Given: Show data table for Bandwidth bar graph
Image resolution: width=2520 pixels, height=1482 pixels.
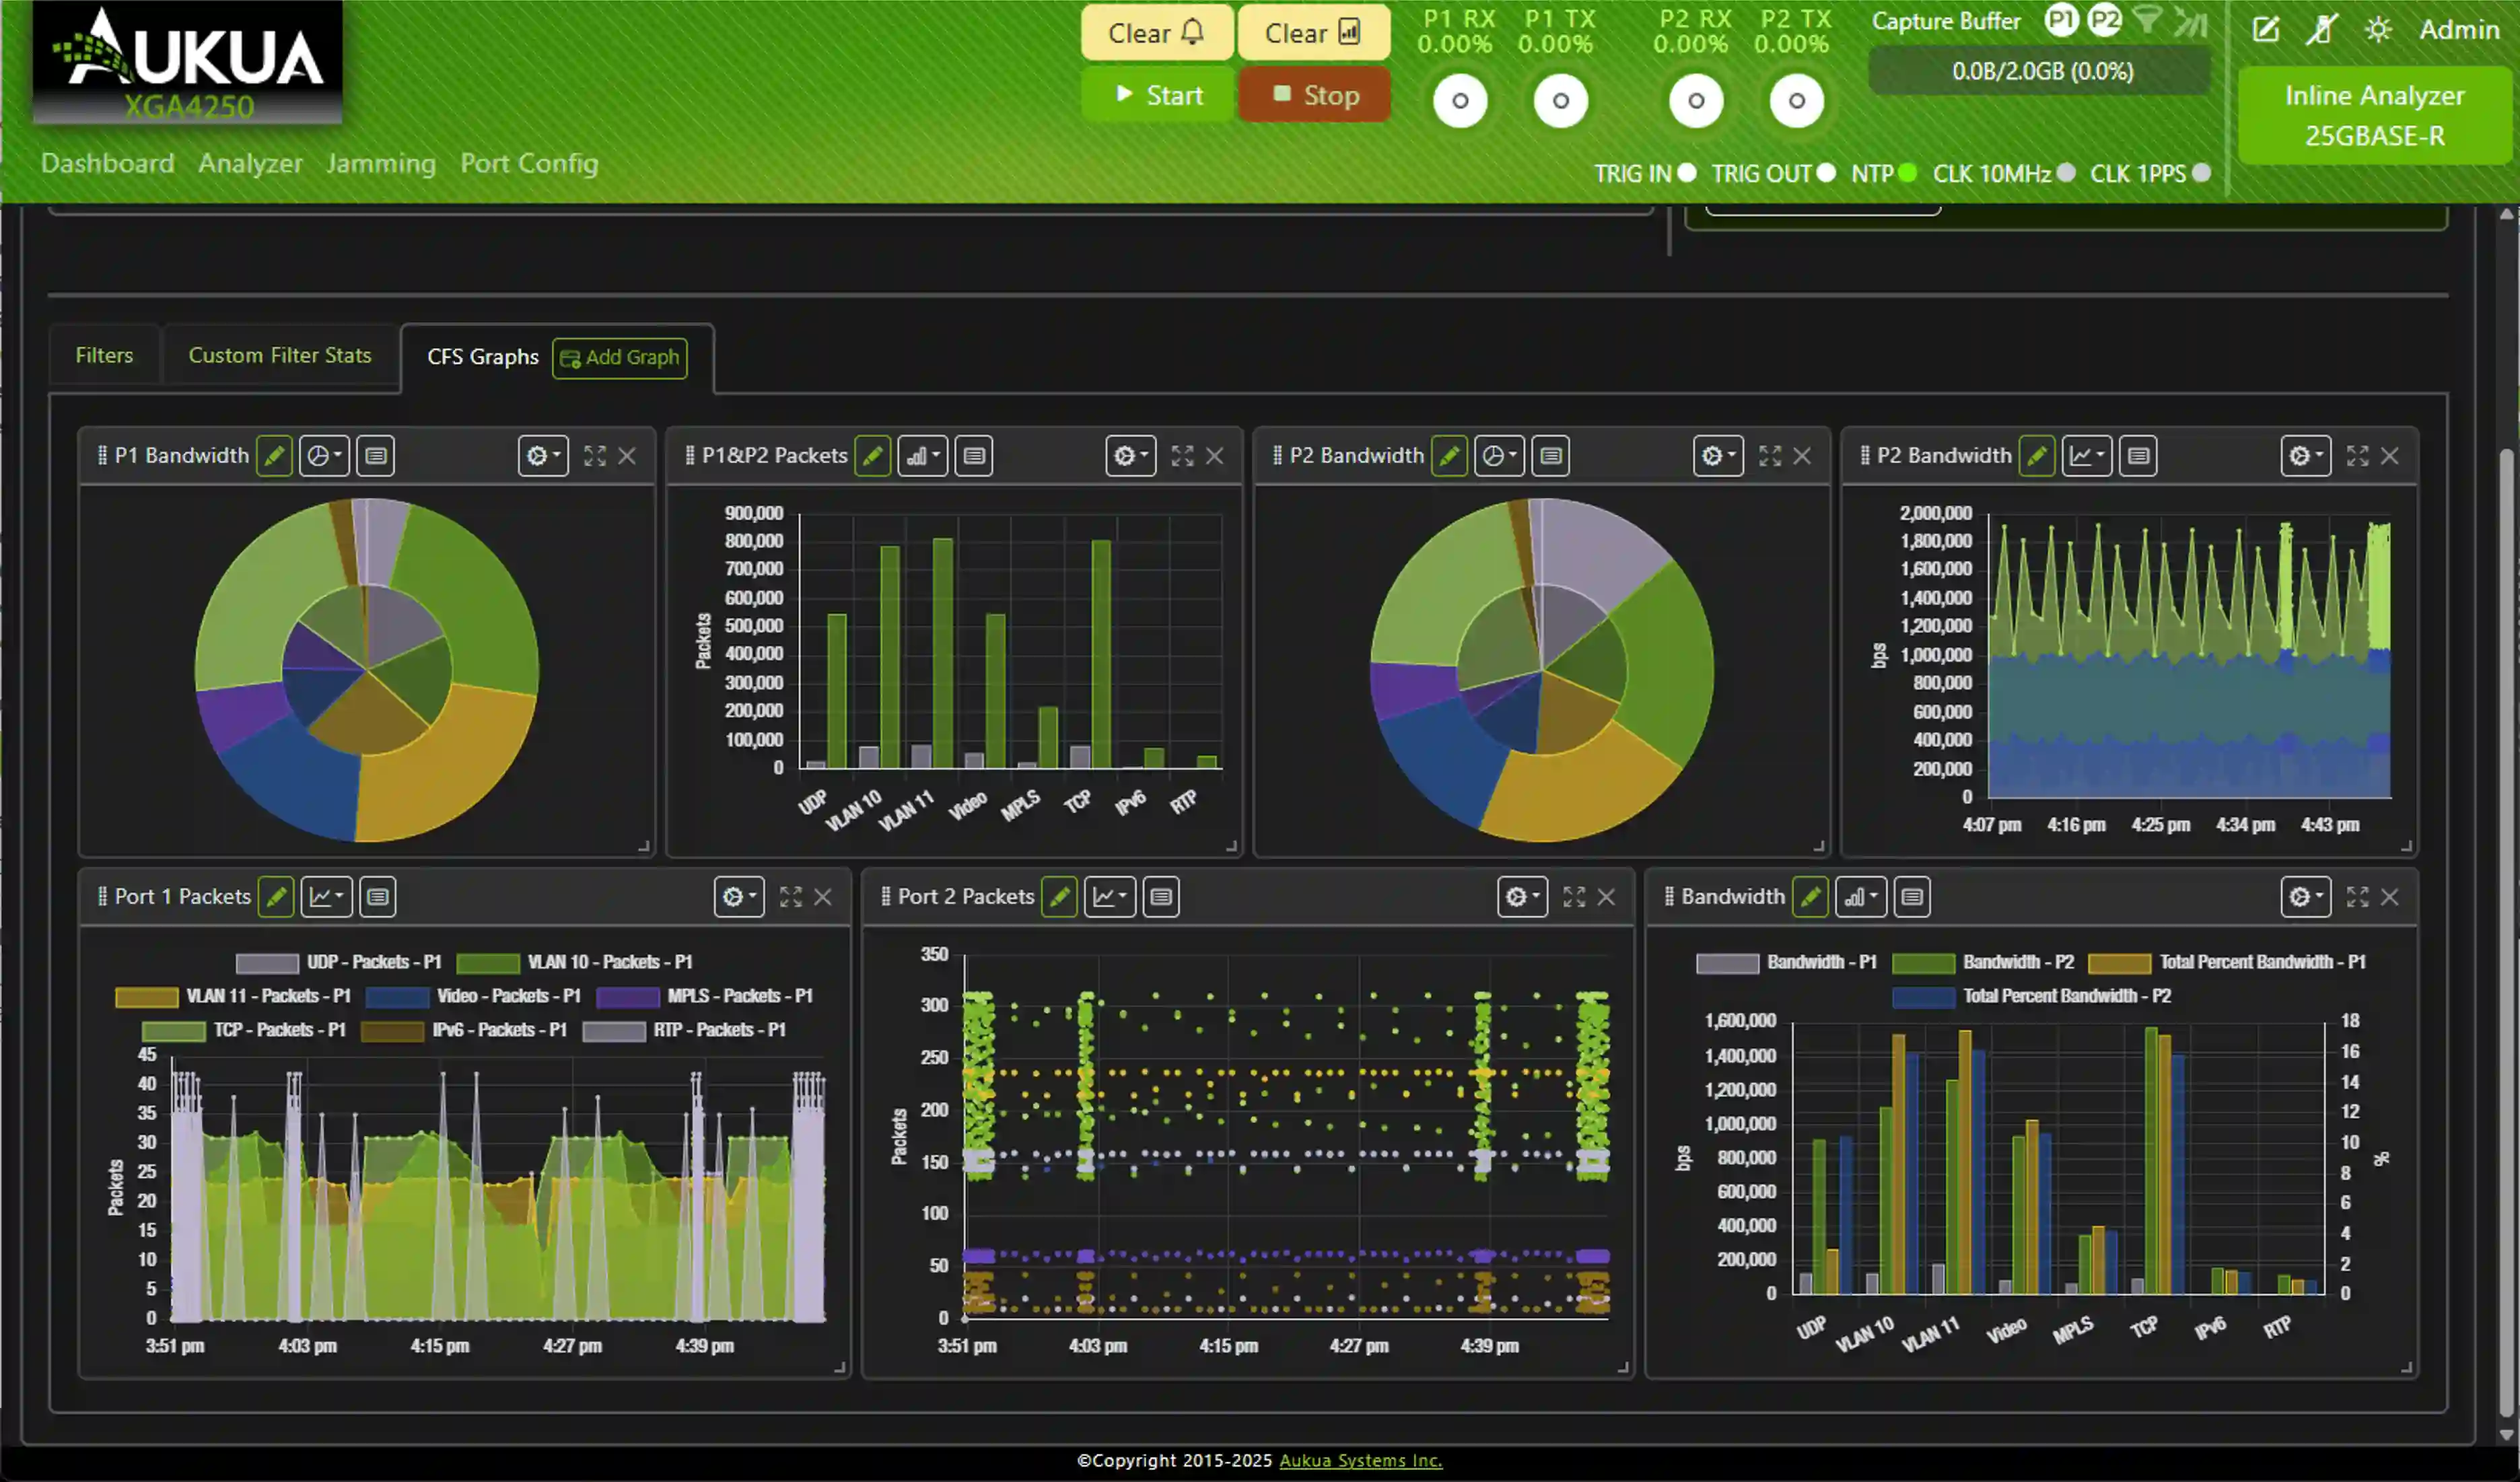Looking at the screenshot, I should [1912, 897].
